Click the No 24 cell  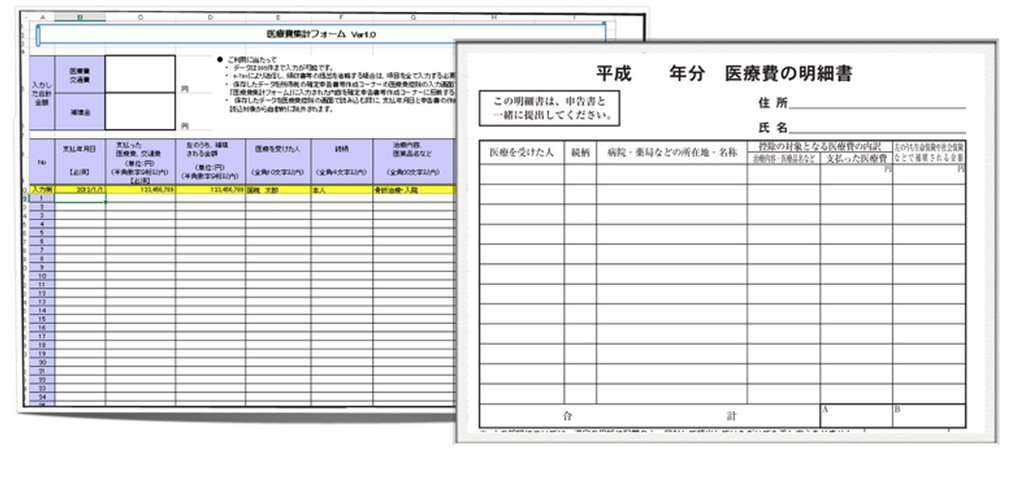coord(42,397)
